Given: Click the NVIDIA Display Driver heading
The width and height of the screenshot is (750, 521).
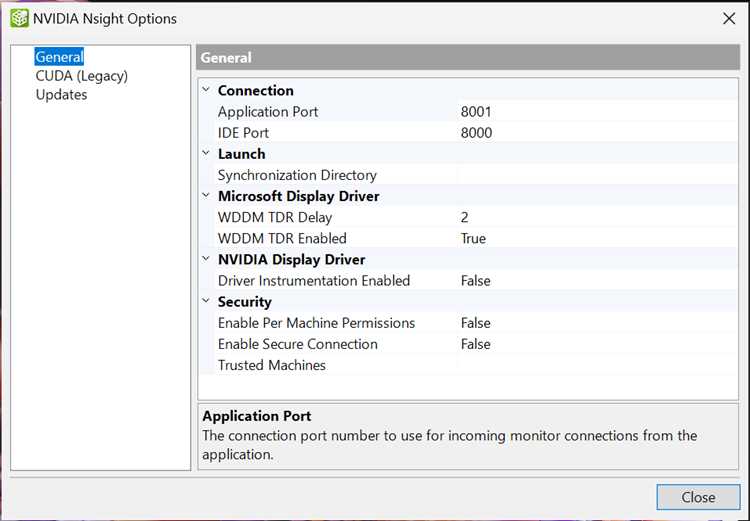Looking at the screenshot, I should (x=291, y=259).
